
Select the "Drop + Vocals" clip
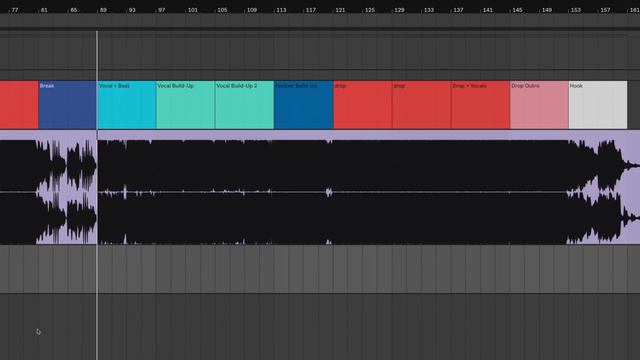(x=480, y=105)
